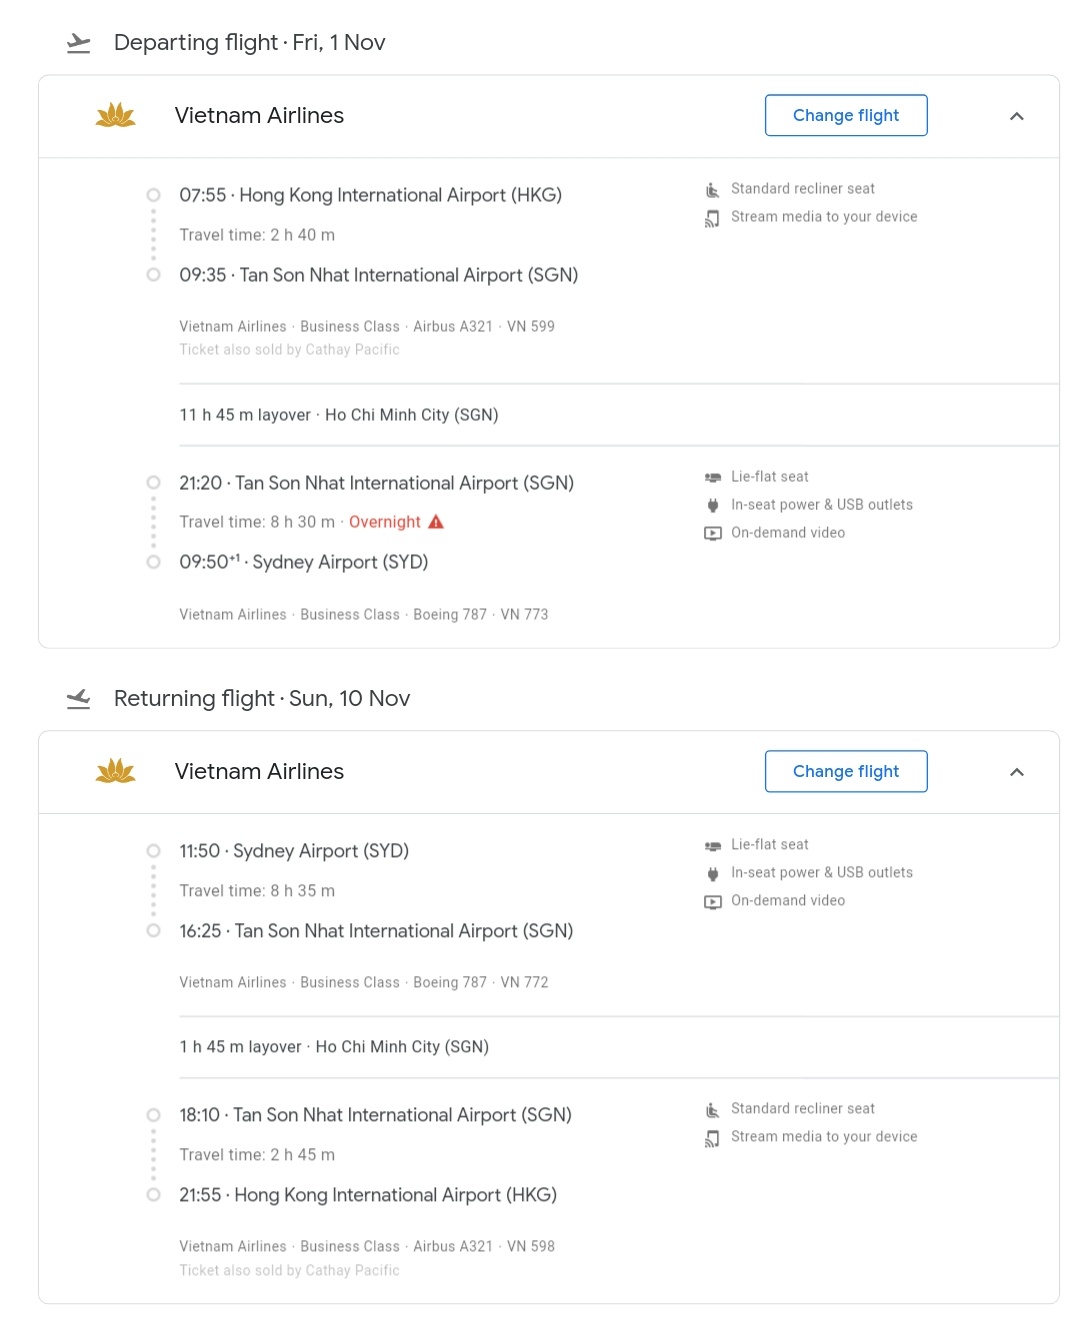Click Vietnam Airlines lotus logo in departing card
Screen dimensions: 1080x1339
pos(116,116)
